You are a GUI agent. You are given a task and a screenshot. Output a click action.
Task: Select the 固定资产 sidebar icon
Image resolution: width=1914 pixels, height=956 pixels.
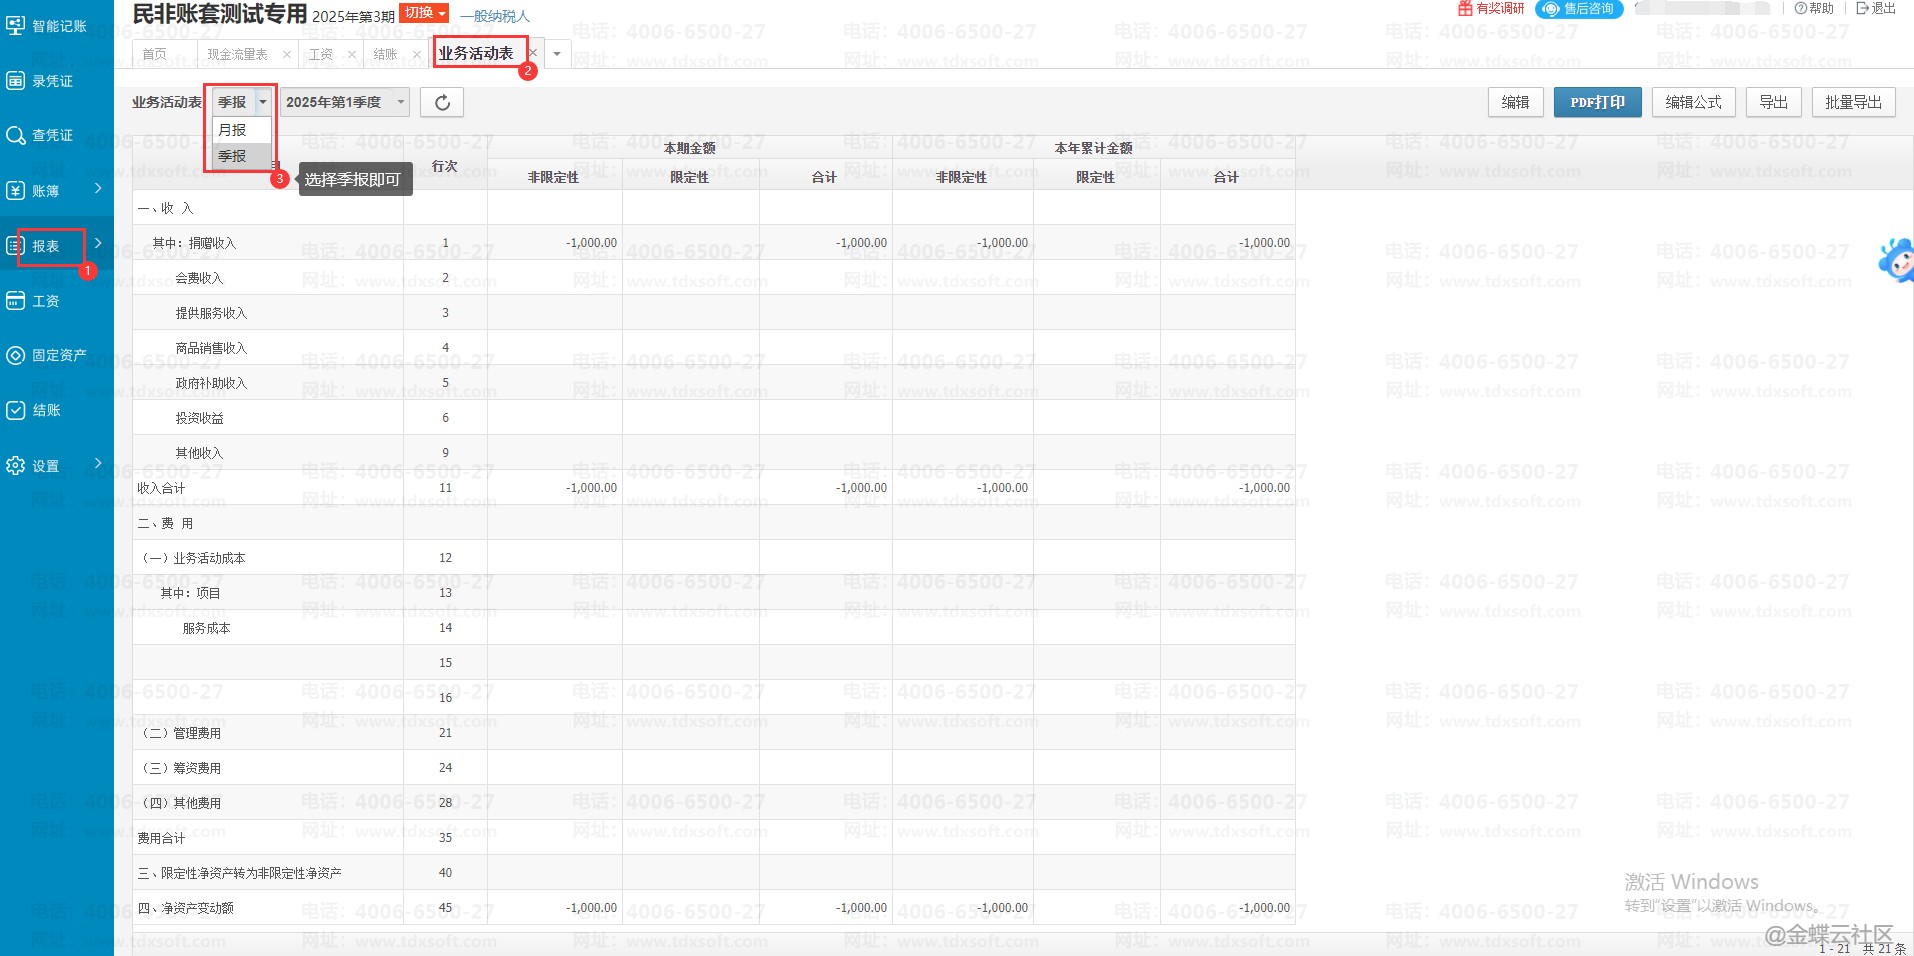(x=16, y=355)
